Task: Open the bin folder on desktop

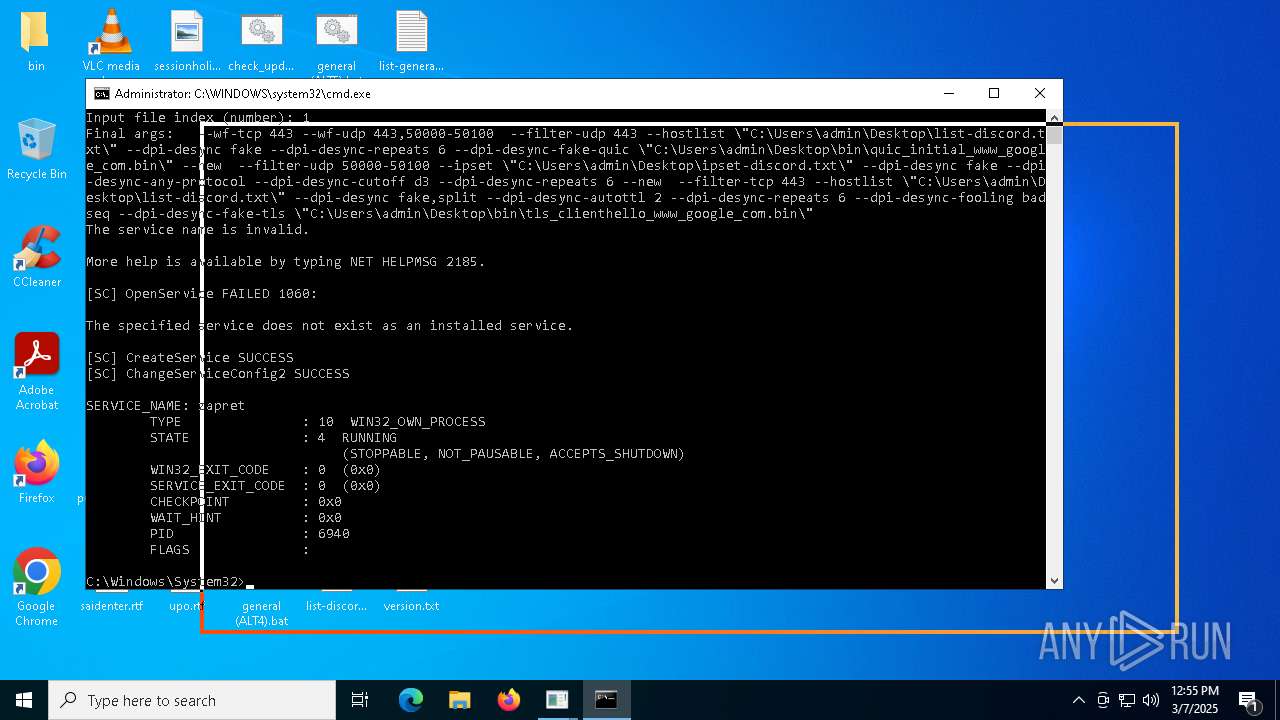Action: click(36, 40)
